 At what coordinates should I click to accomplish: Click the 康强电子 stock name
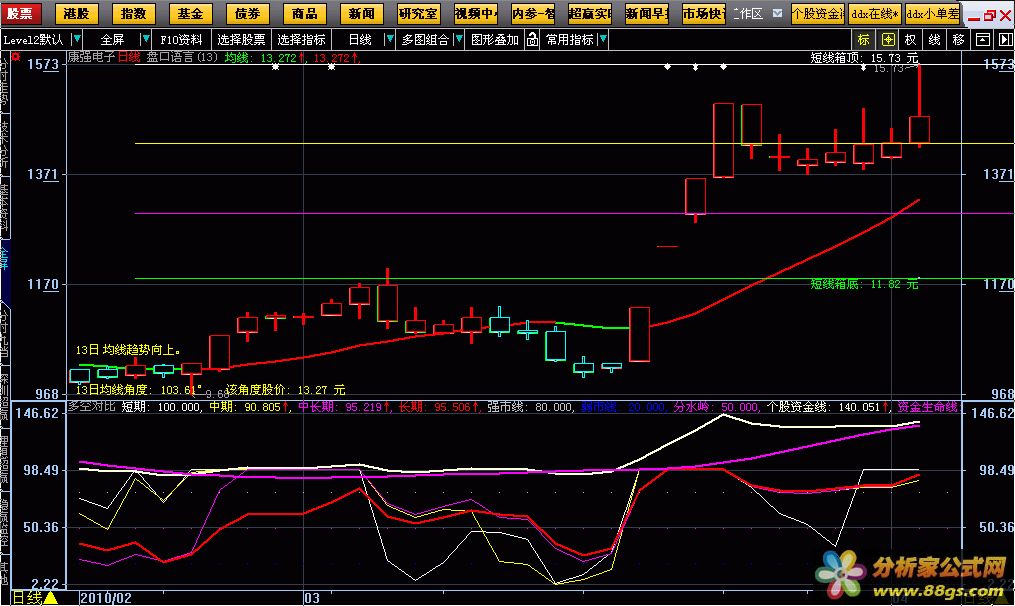(x=91, y=57)
